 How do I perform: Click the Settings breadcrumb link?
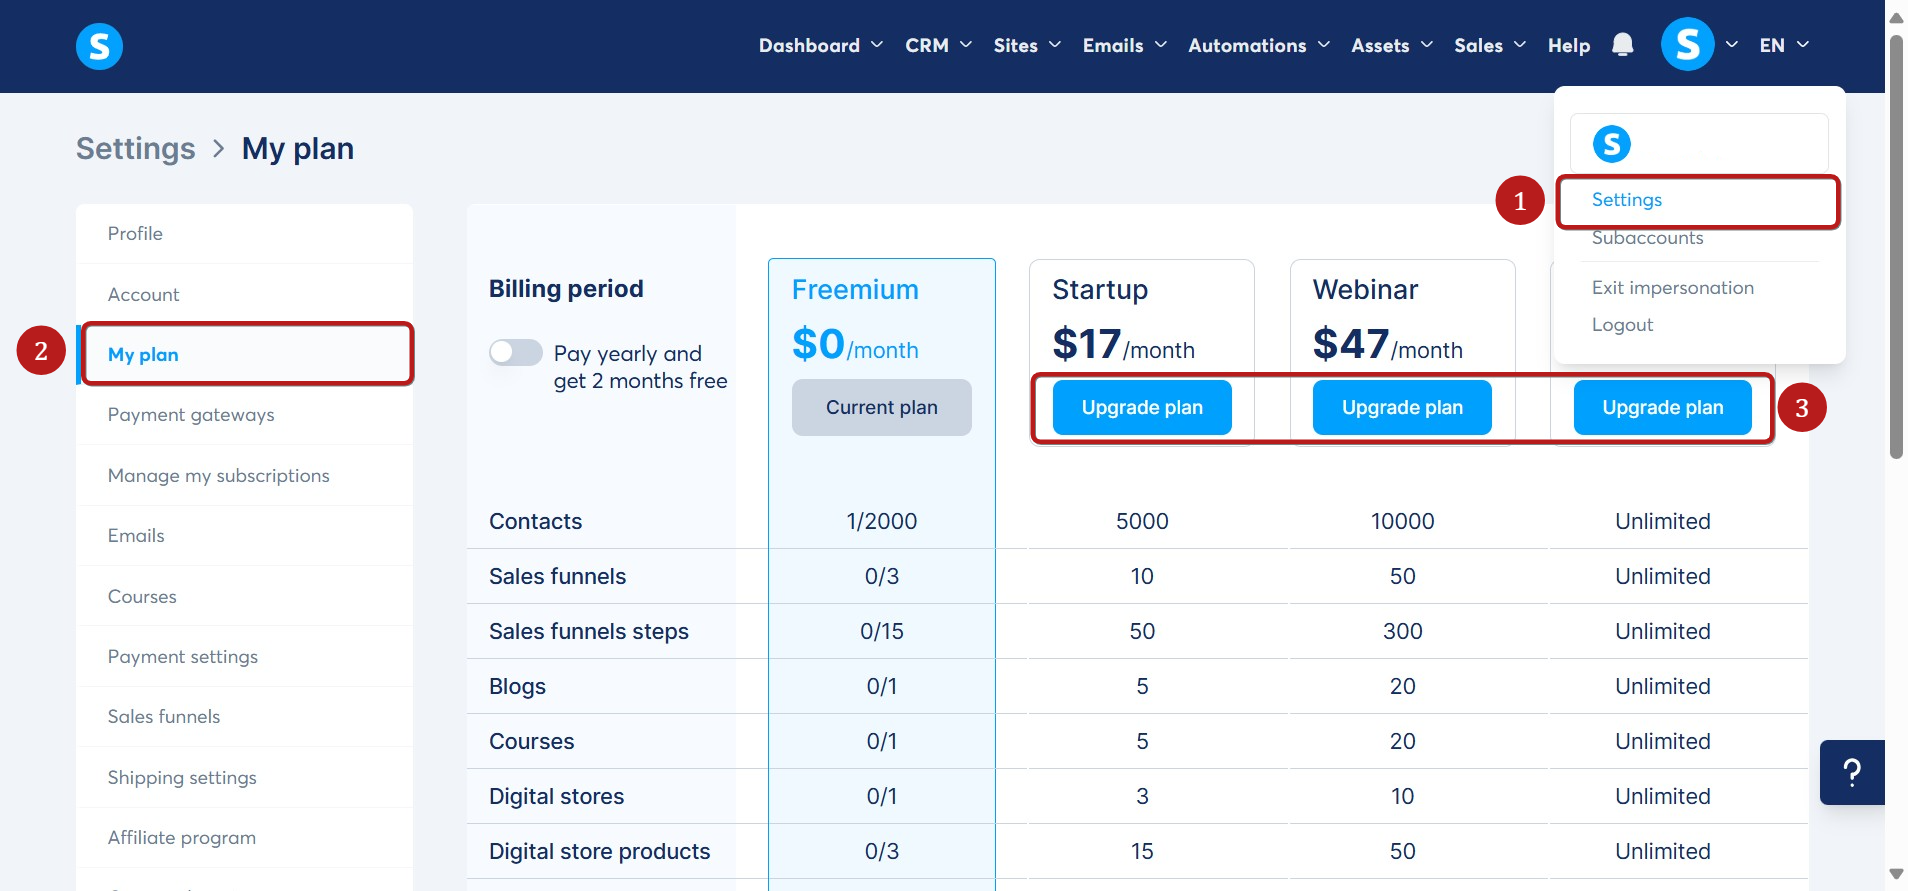click(x=136, y=149)
